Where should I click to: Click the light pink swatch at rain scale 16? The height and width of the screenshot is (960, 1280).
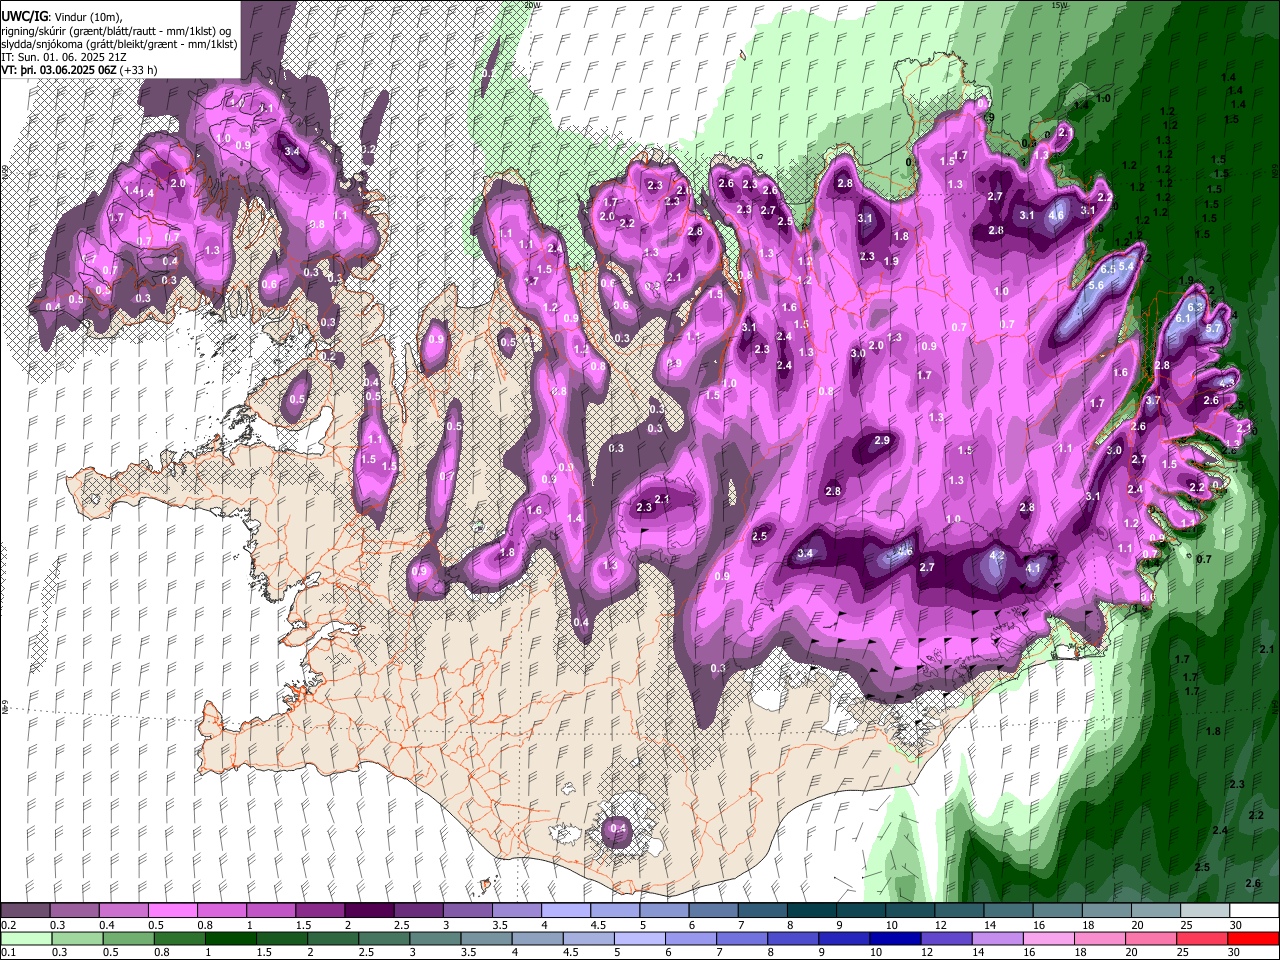coord(1047,938)
